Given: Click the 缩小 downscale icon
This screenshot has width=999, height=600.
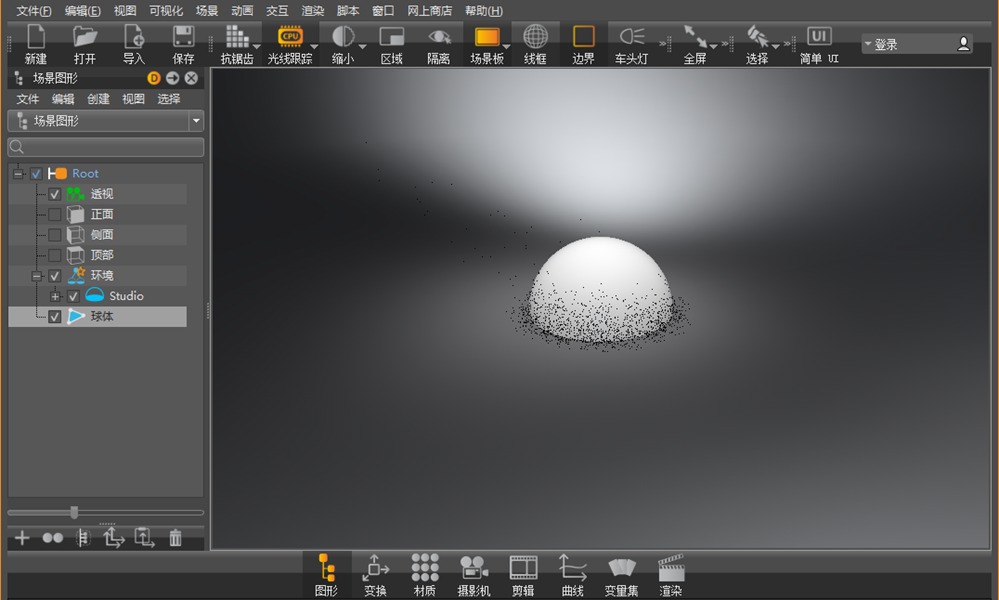Looking at the screenshot, I should 343,37.
